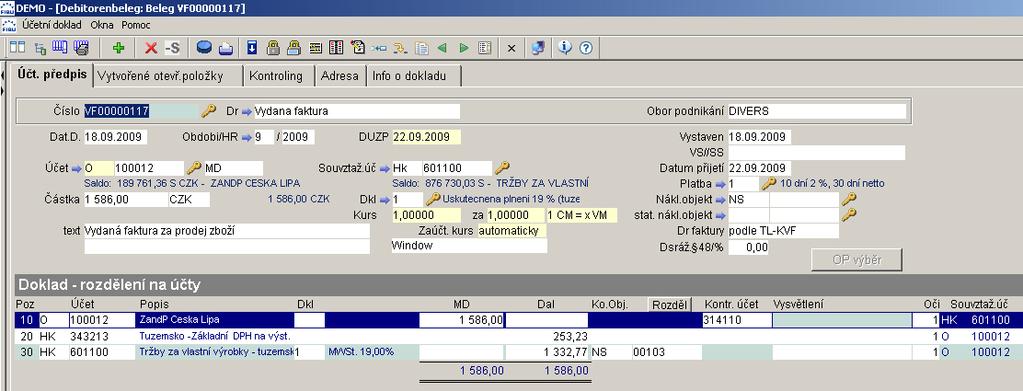Click the first padlock toolbar icon
Image resolution: width=1023 pixels, height=391 pixels.
[273, 48]
